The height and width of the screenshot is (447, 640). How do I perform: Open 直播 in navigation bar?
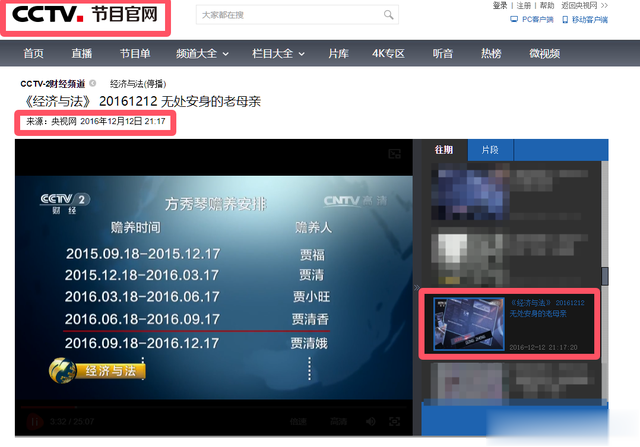point(82,53)
